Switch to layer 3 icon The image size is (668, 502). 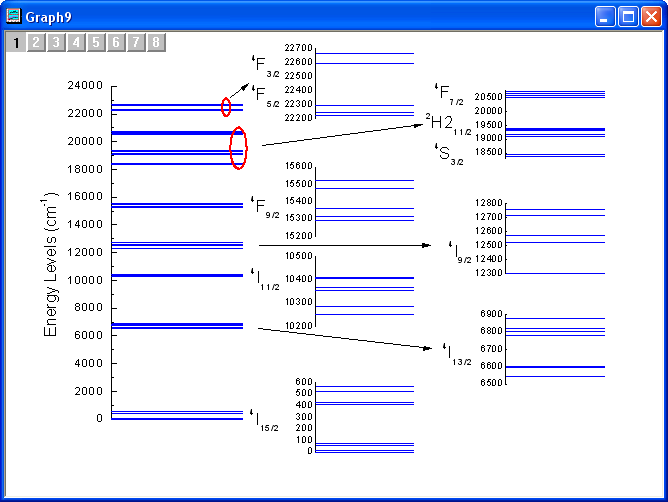click(56, 42)
